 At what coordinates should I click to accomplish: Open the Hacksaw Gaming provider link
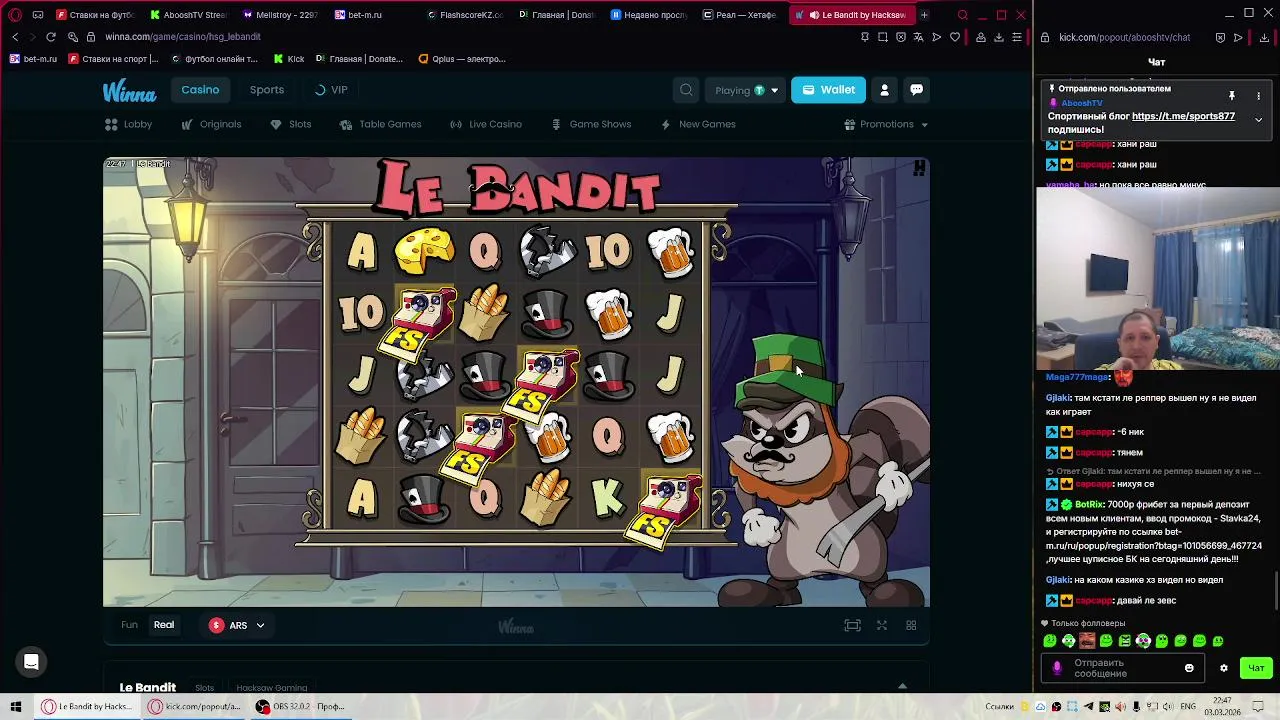271,688
